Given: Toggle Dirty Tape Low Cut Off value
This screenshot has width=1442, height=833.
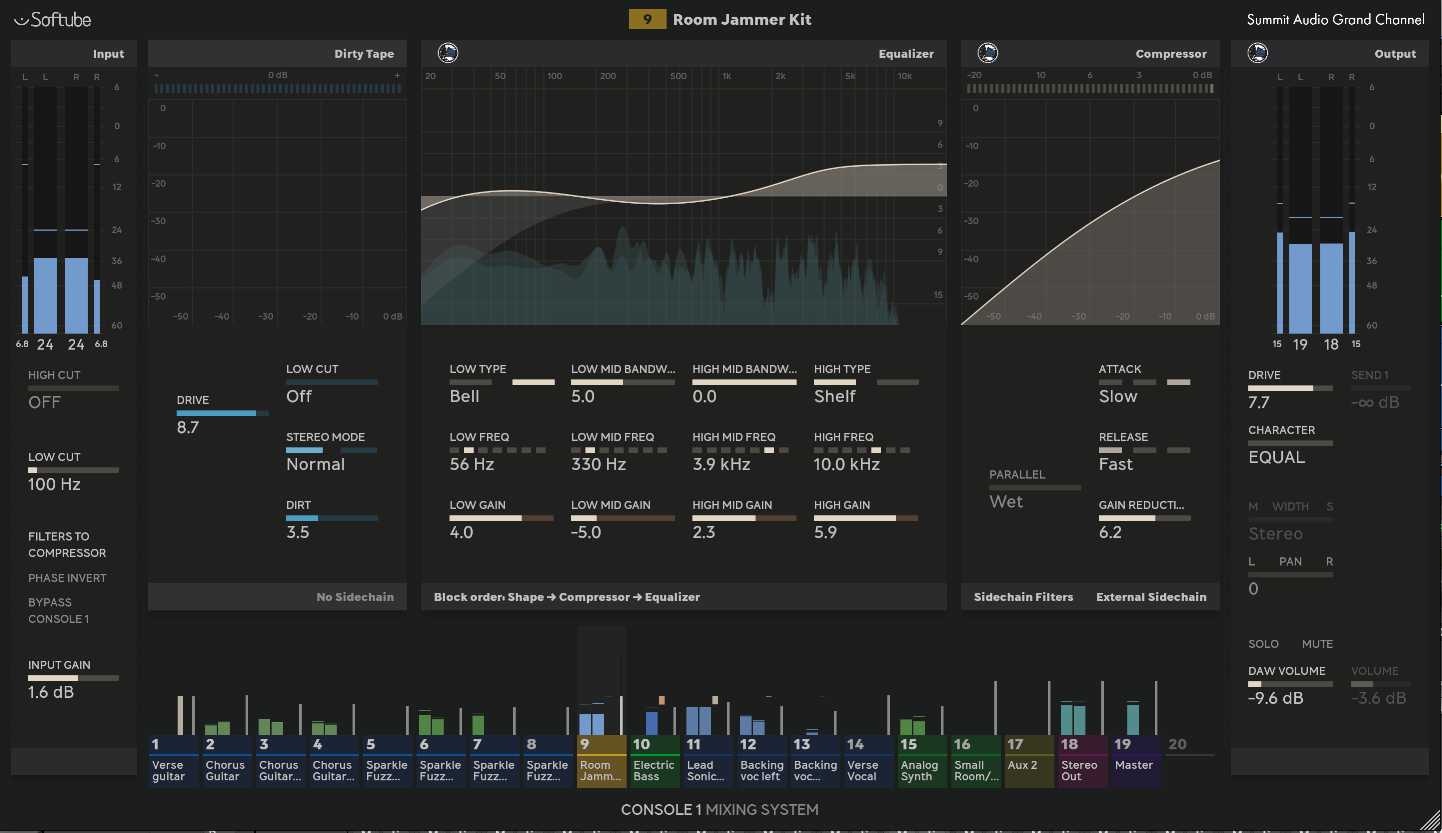Looking at the screenshot, I should pos(299,396).
